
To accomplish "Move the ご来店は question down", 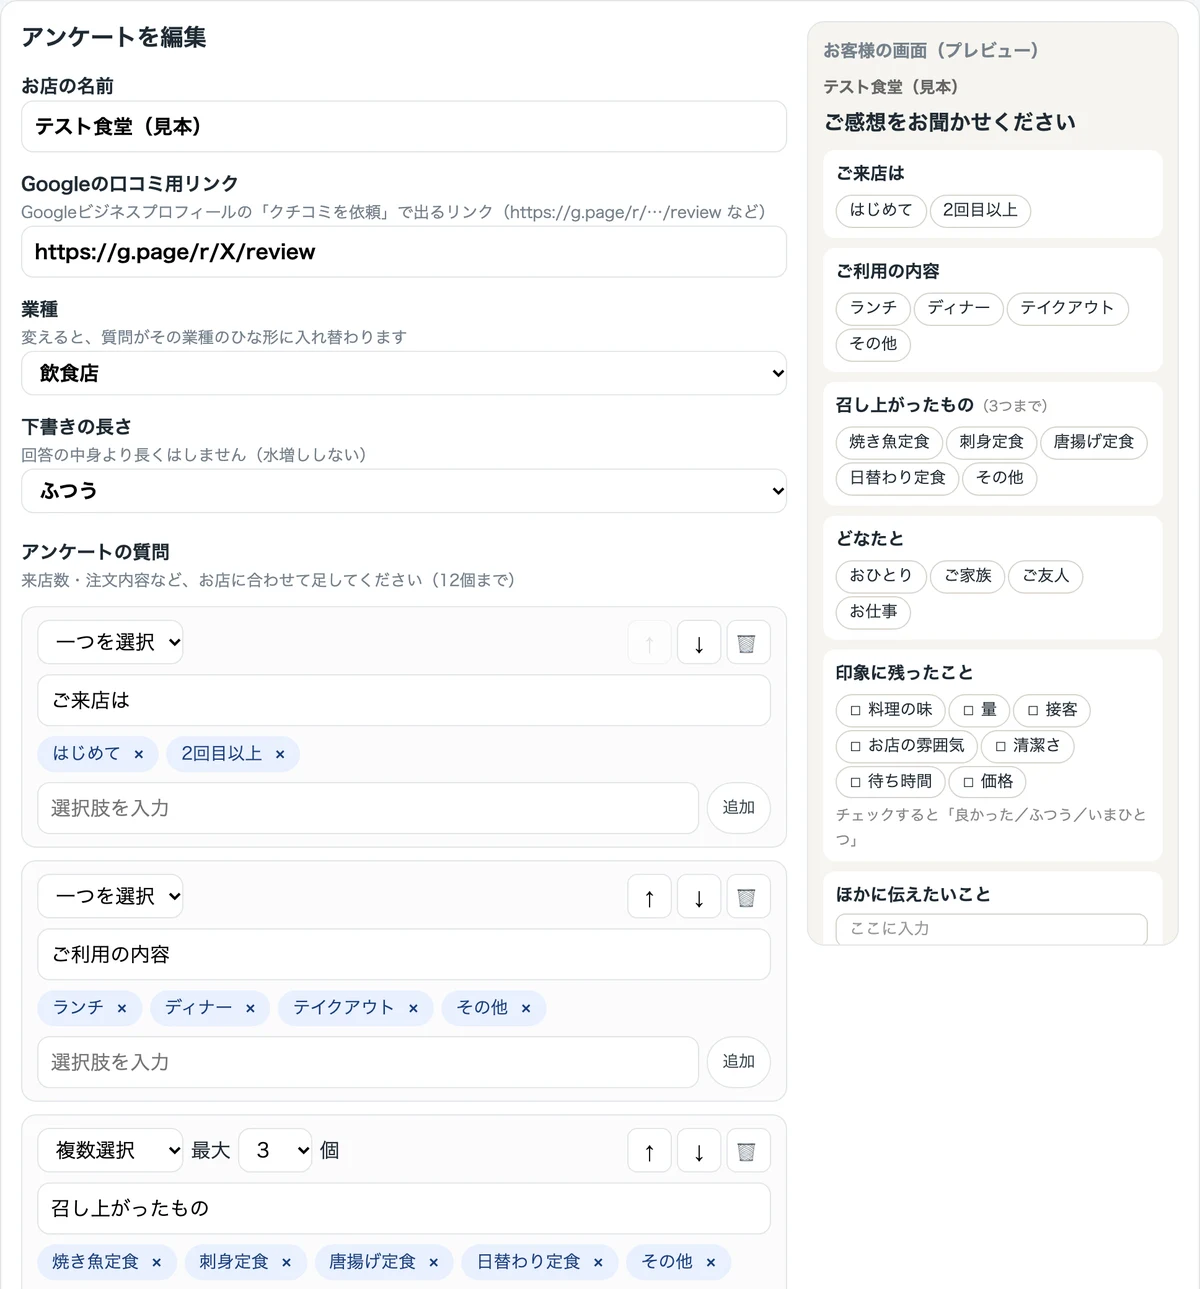I will click(x=699, y=643).
